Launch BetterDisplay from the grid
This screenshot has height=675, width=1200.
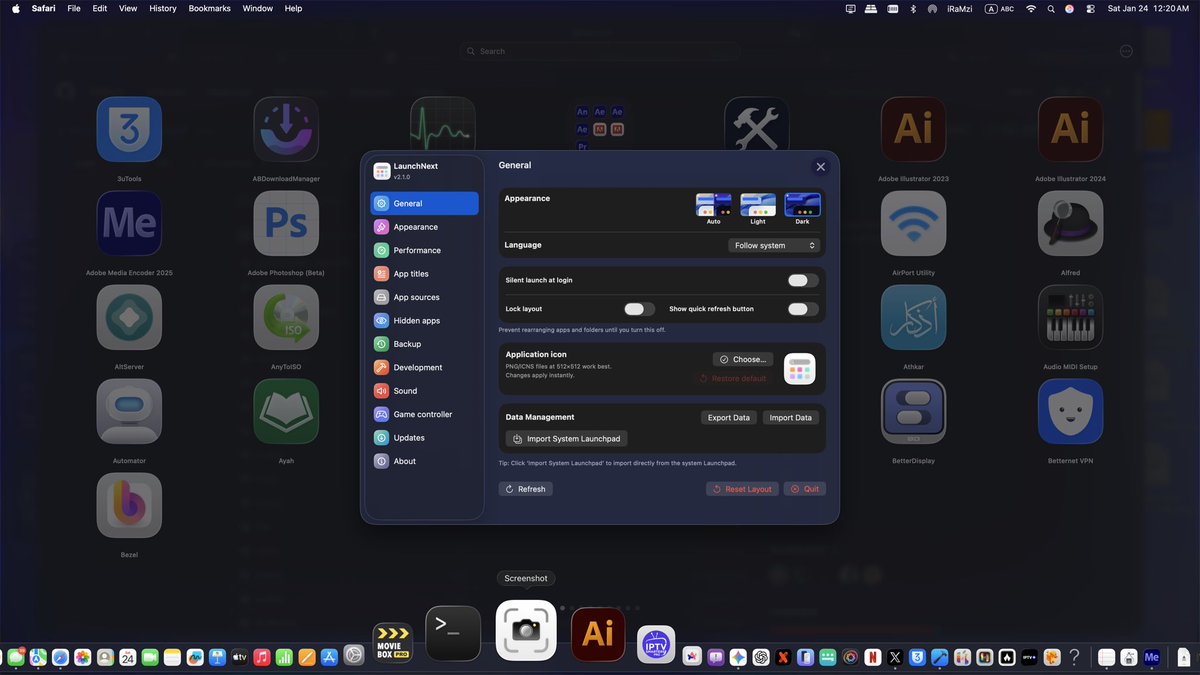click(913, 411)
